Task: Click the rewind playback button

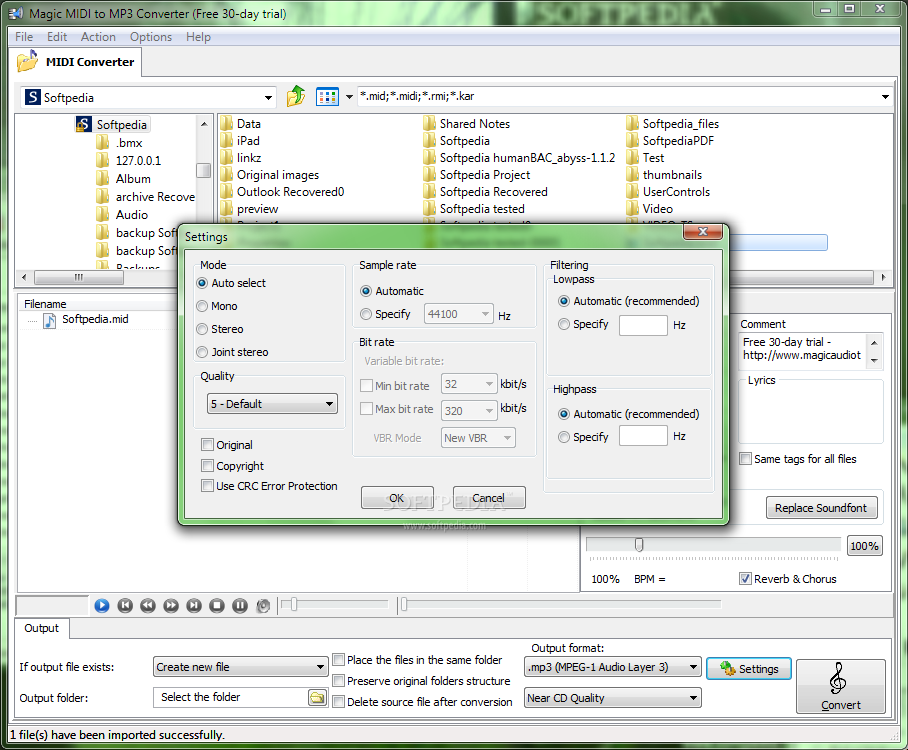Action: click(148, 606)
